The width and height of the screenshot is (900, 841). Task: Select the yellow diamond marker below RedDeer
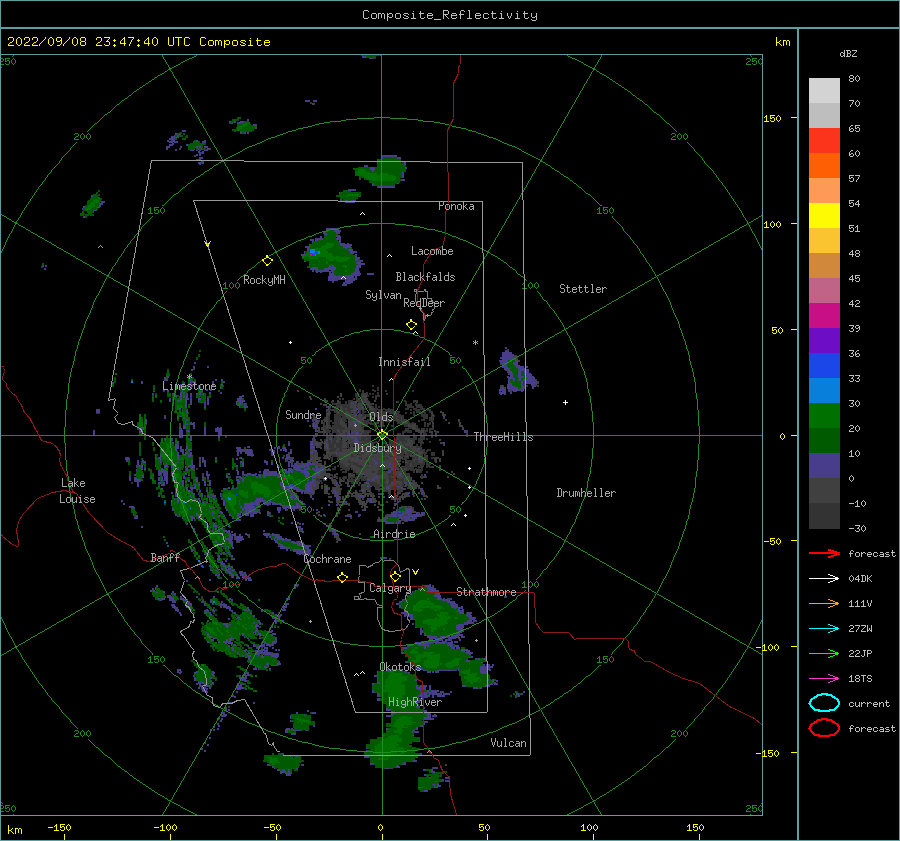(411, 325)
